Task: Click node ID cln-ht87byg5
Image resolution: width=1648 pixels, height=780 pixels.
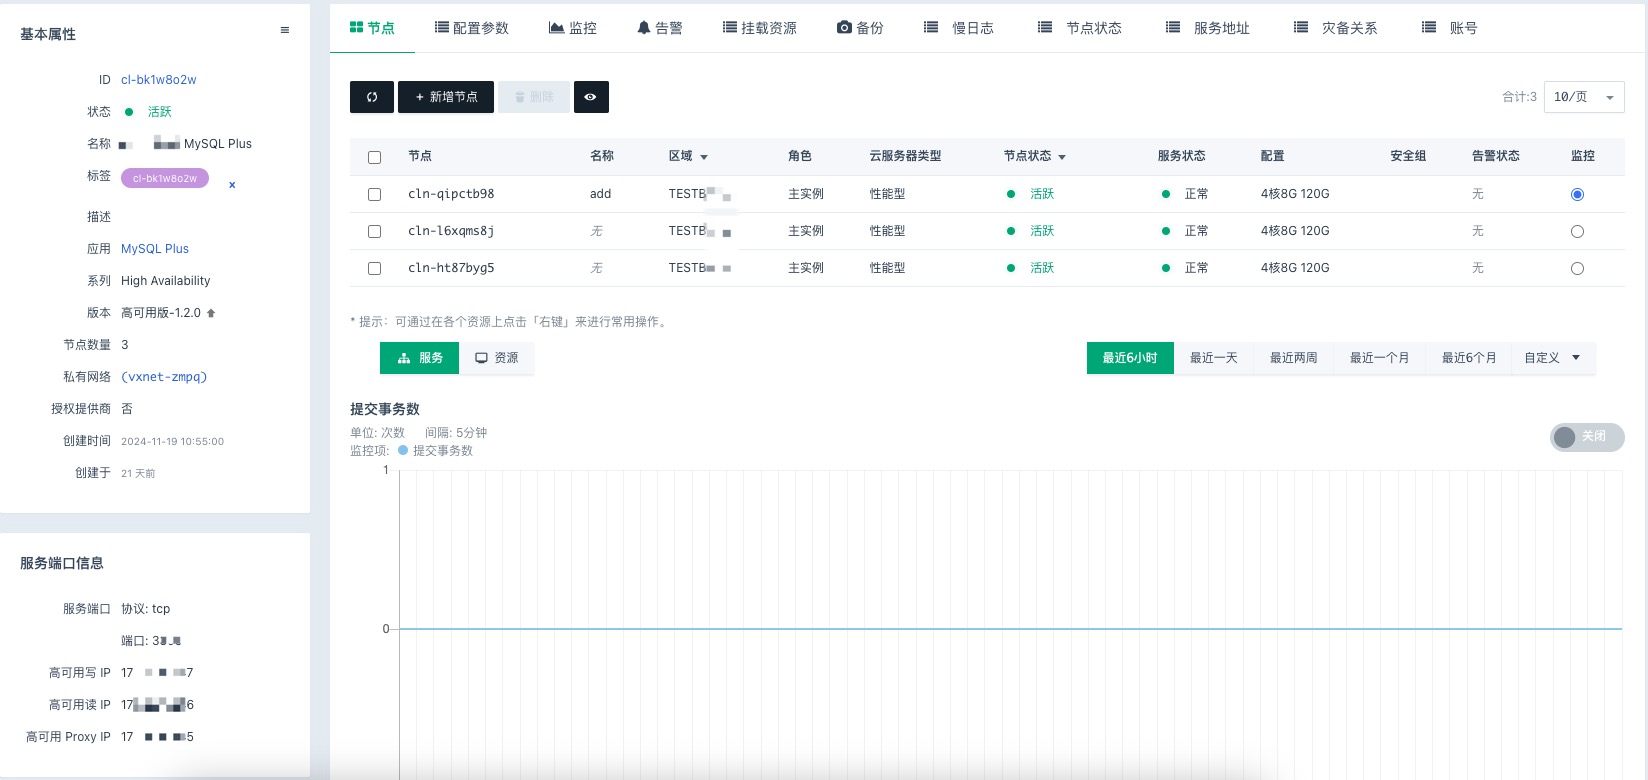Action: click(451, 268)
